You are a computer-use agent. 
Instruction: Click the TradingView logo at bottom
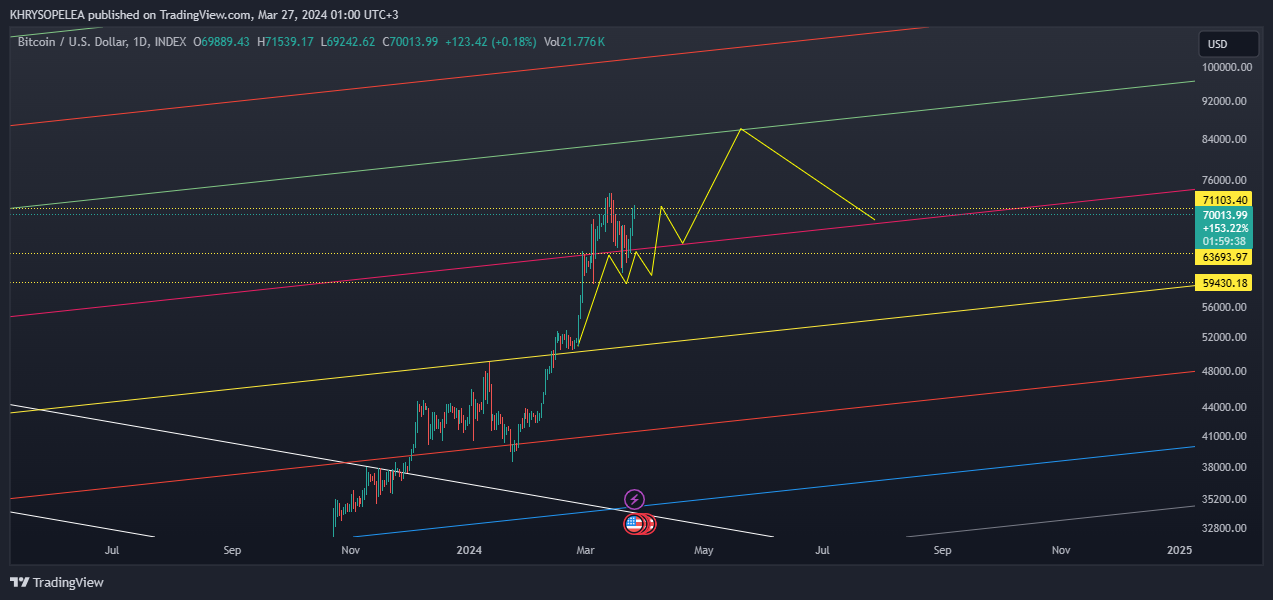coord(57,582)
